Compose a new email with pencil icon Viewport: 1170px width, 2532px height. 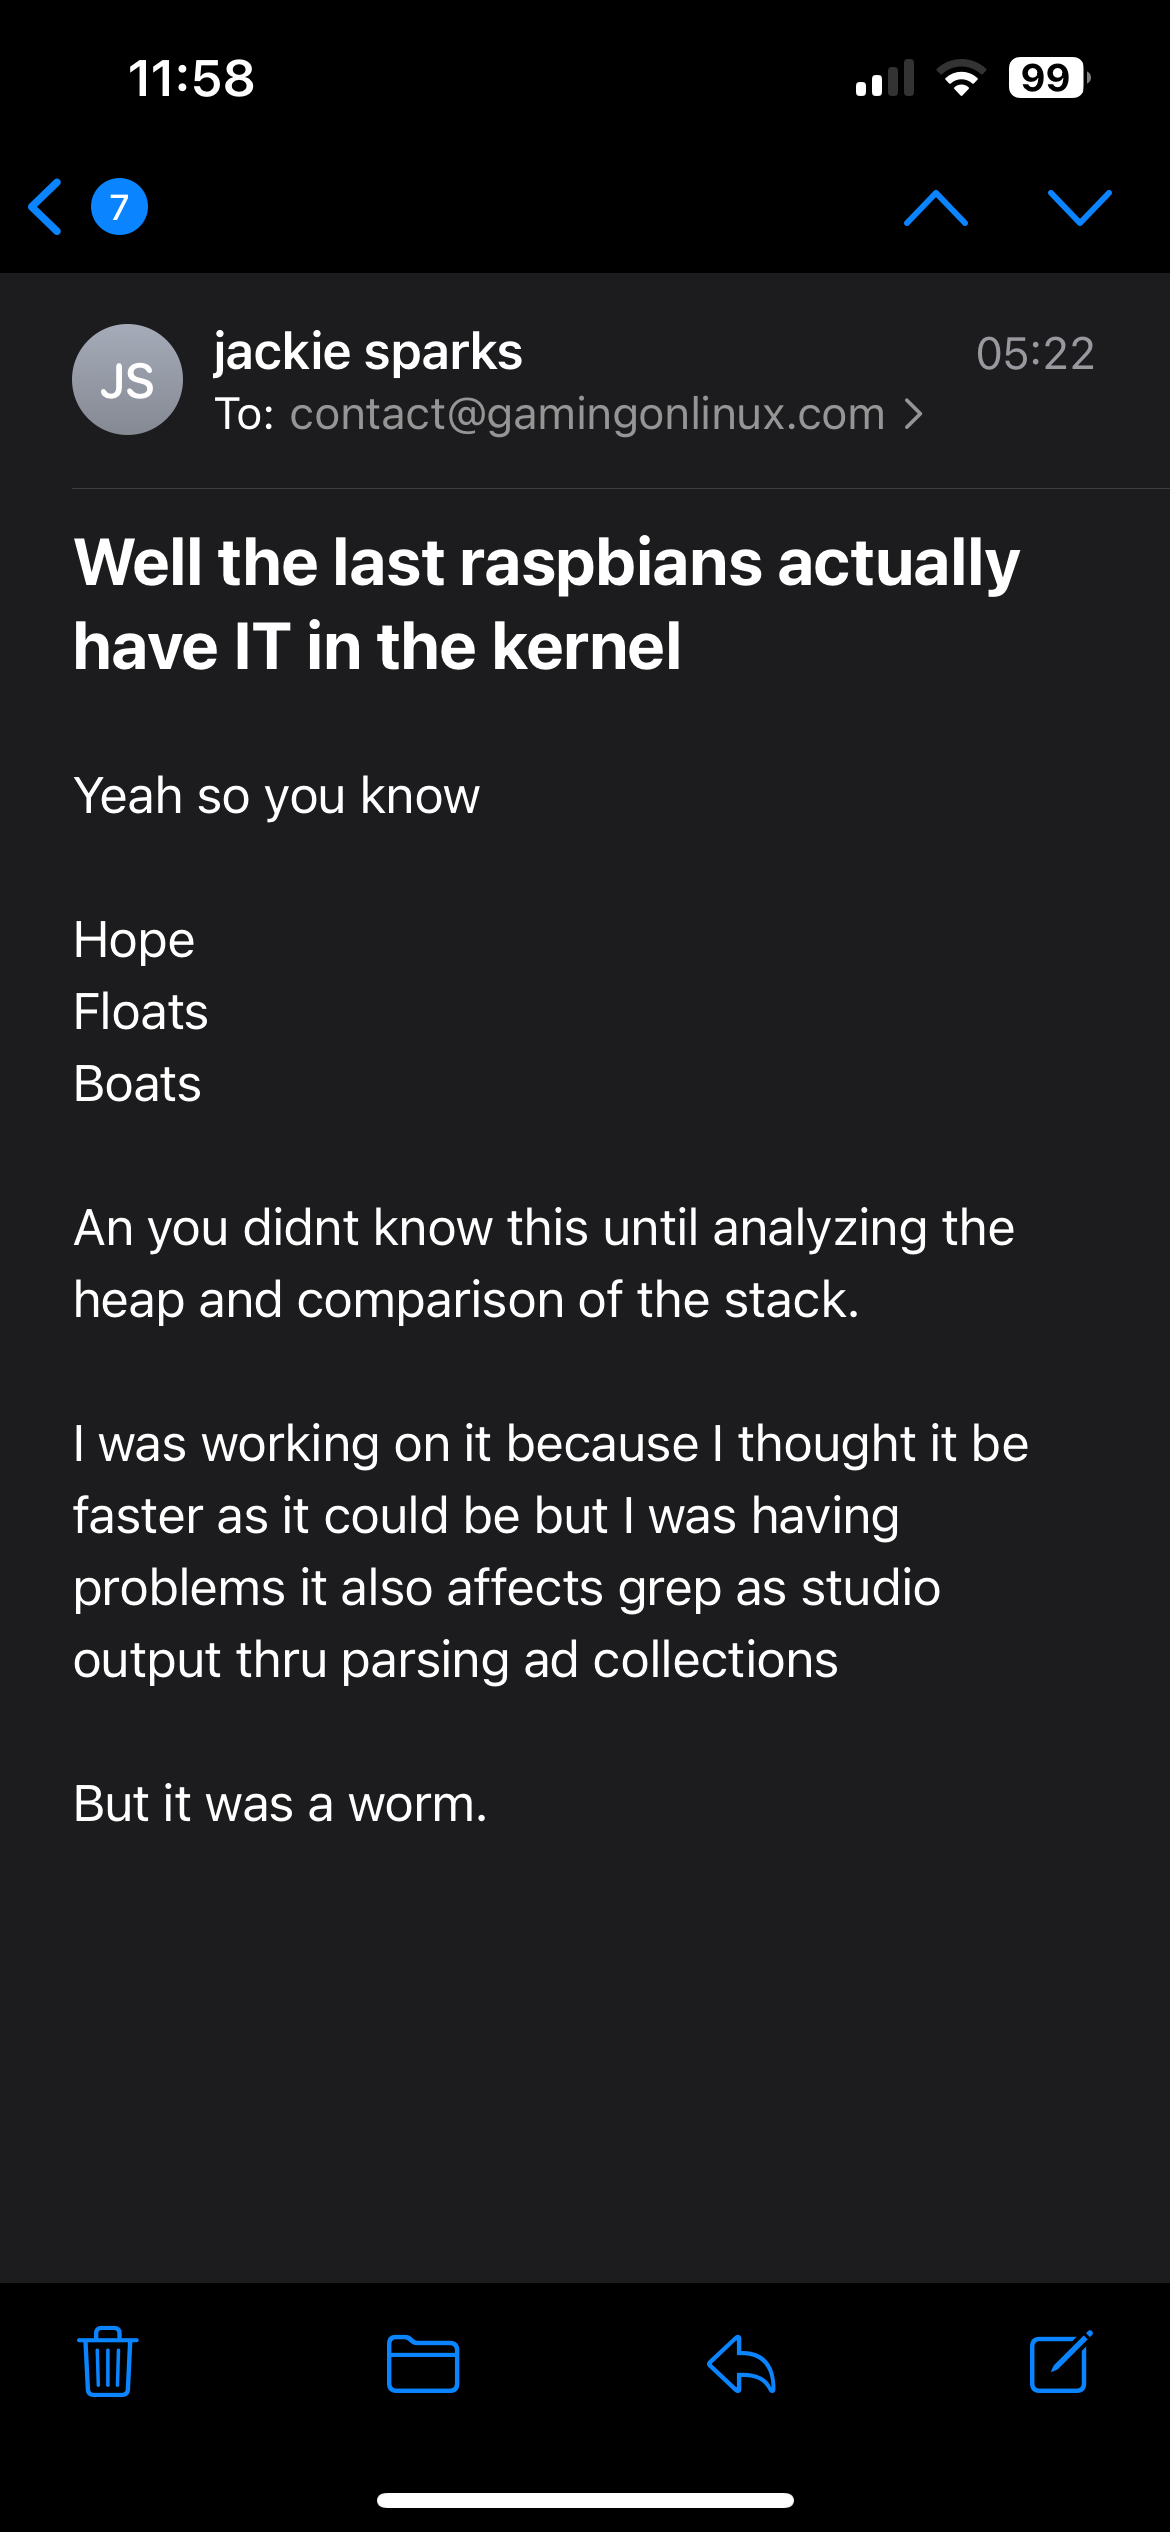coord(1060,2362)
